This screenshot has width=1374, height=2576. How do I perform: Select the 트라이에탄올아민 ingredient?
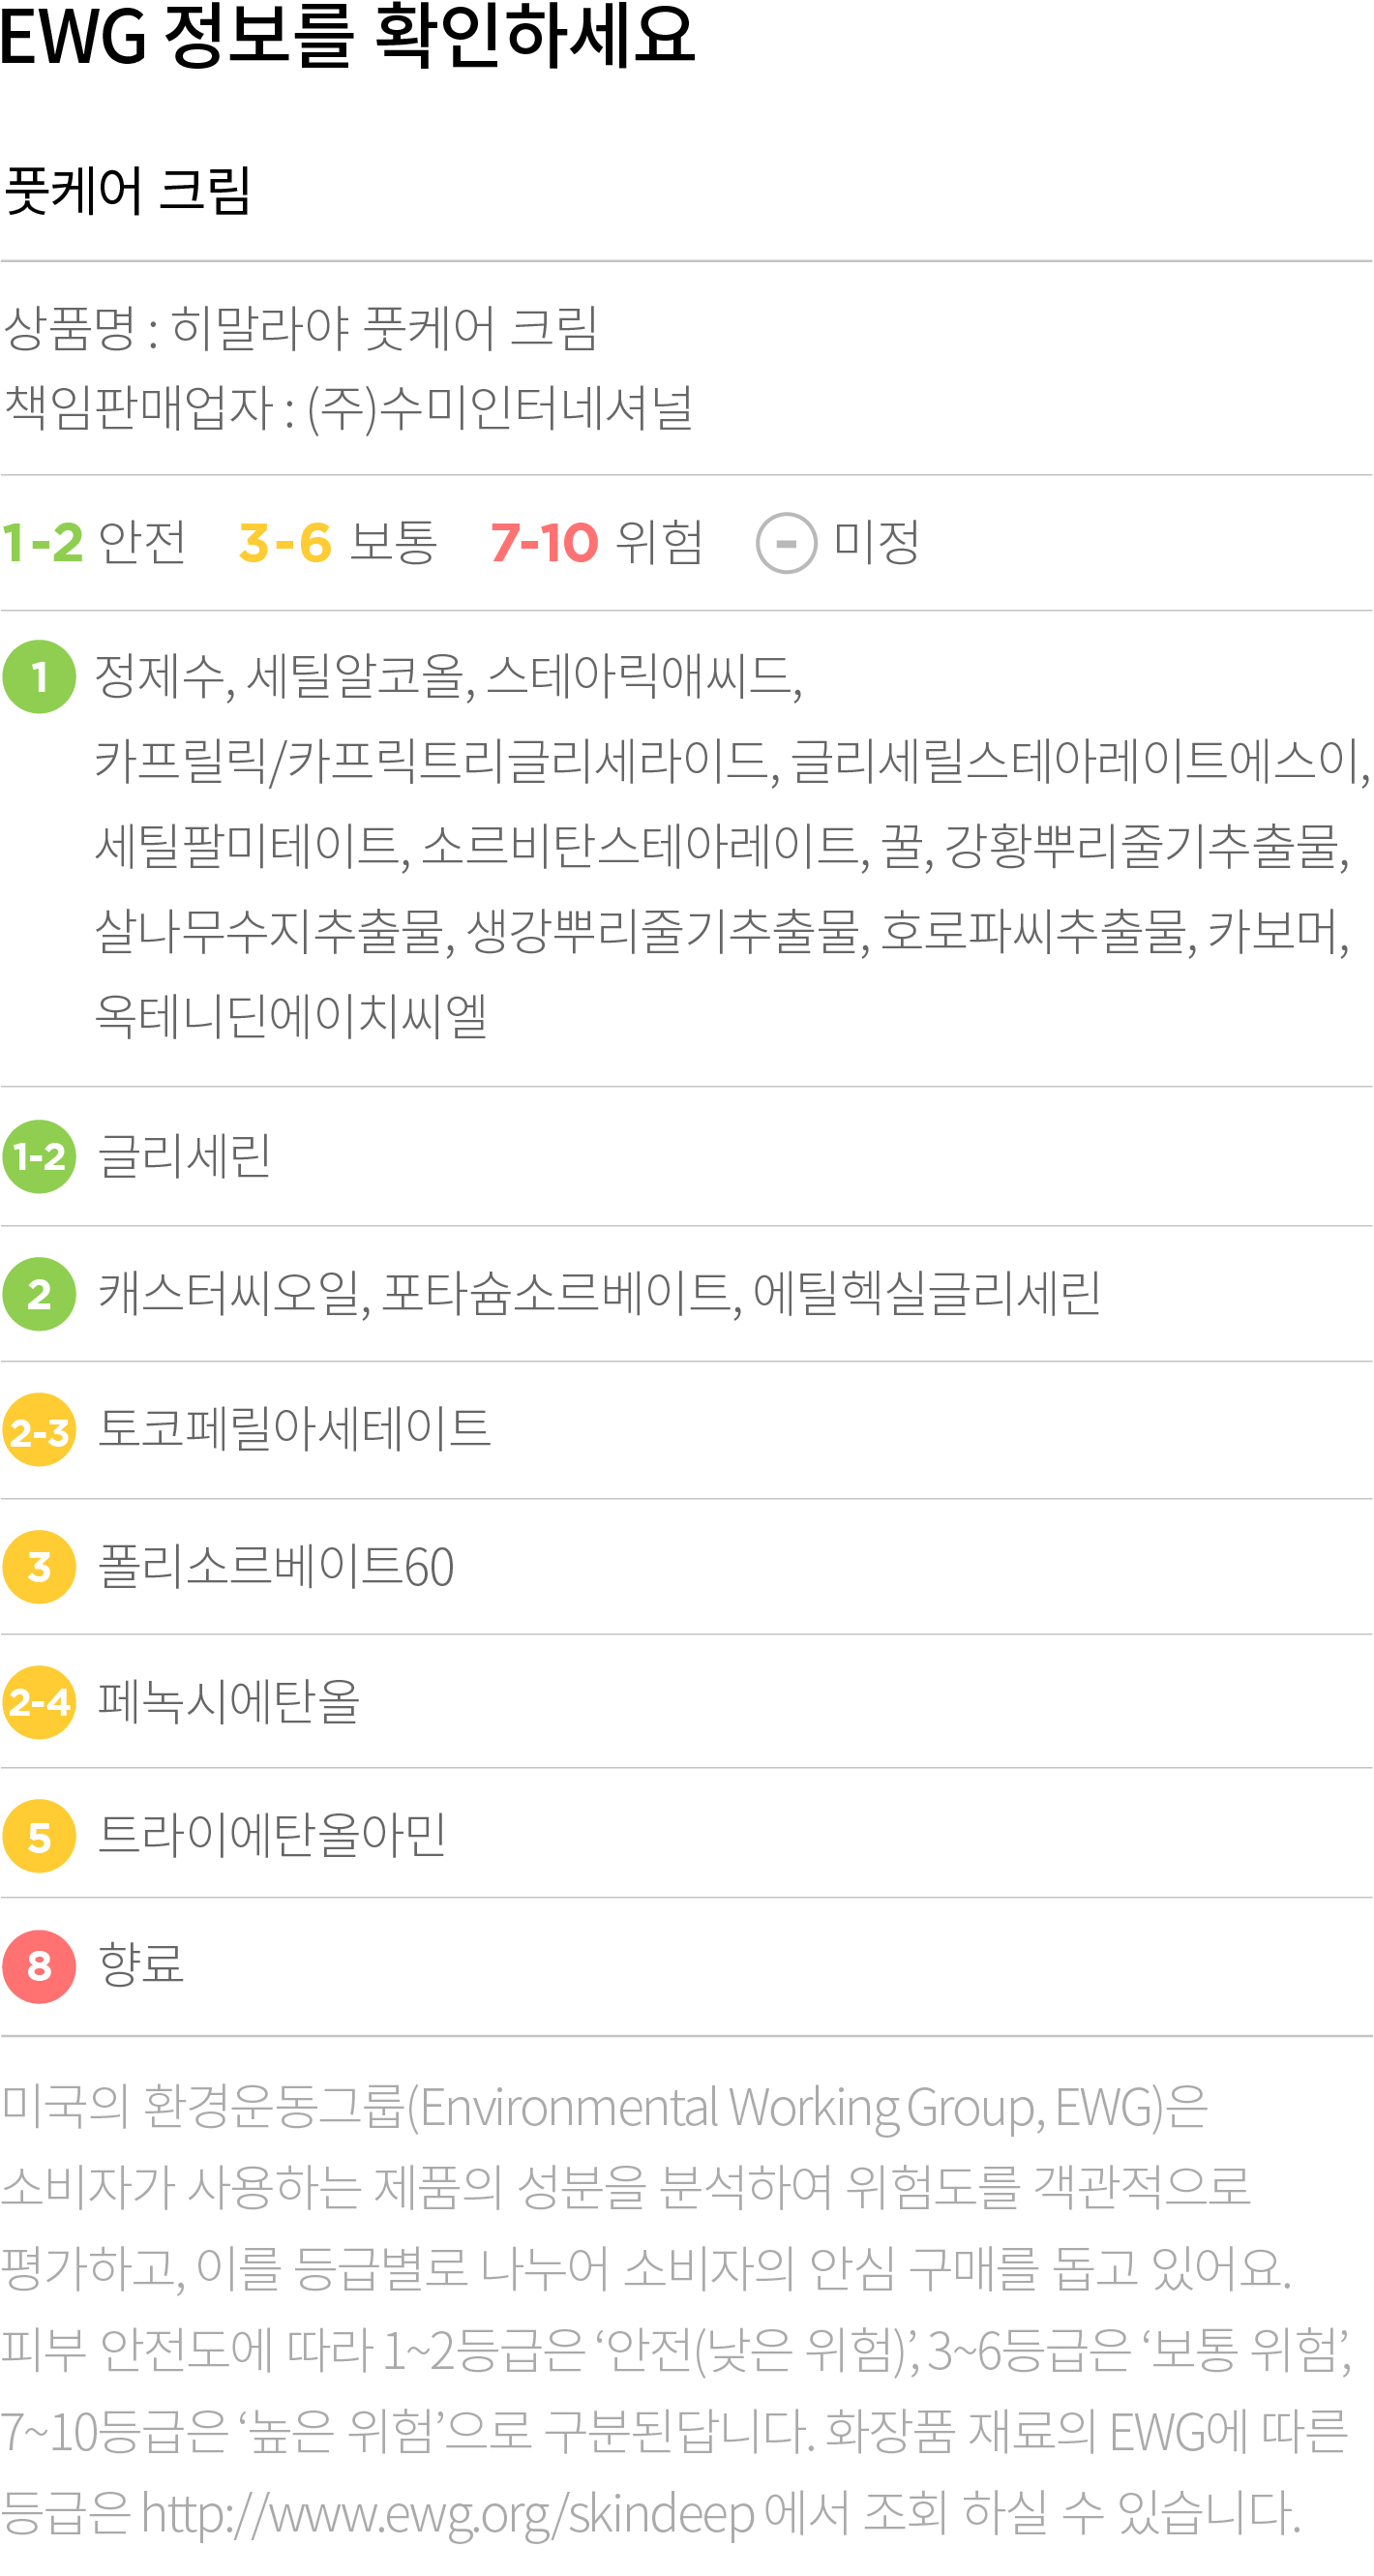pyautogui.click(x=272, y=1836)
